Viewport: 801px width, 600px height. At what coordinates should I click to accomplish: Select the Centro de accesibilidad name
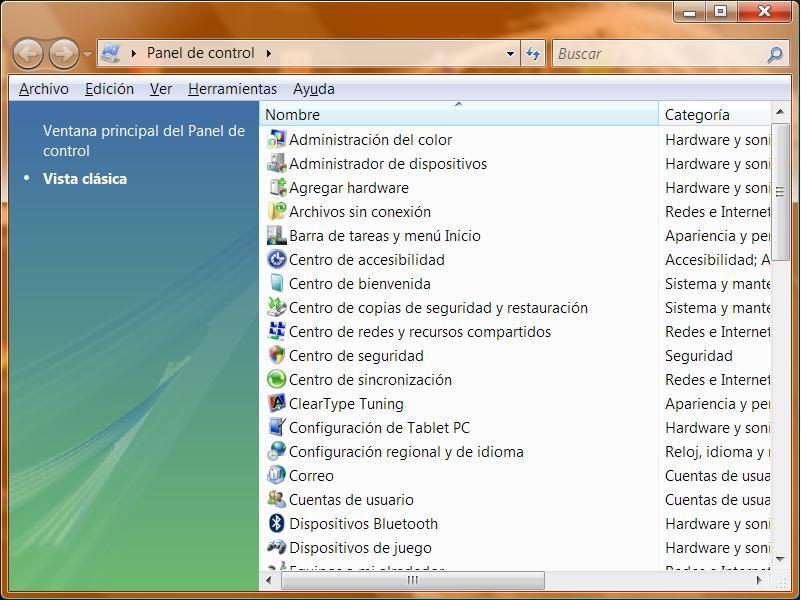(367, 259)
